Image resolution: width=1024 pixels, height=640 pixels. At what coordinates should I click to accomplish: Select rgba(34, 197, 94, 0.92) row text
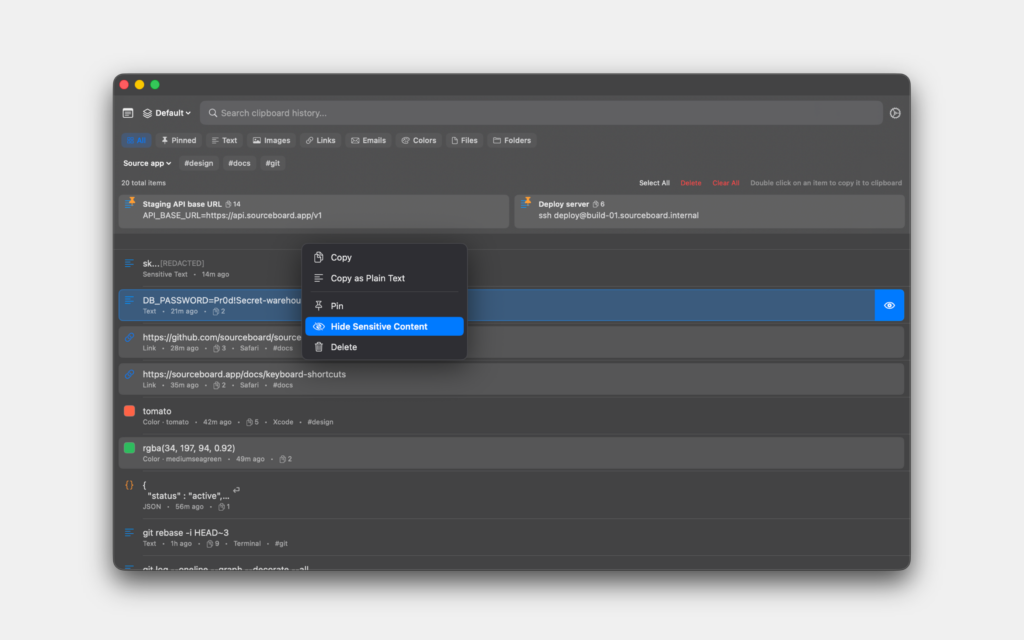tap(189, 448)
